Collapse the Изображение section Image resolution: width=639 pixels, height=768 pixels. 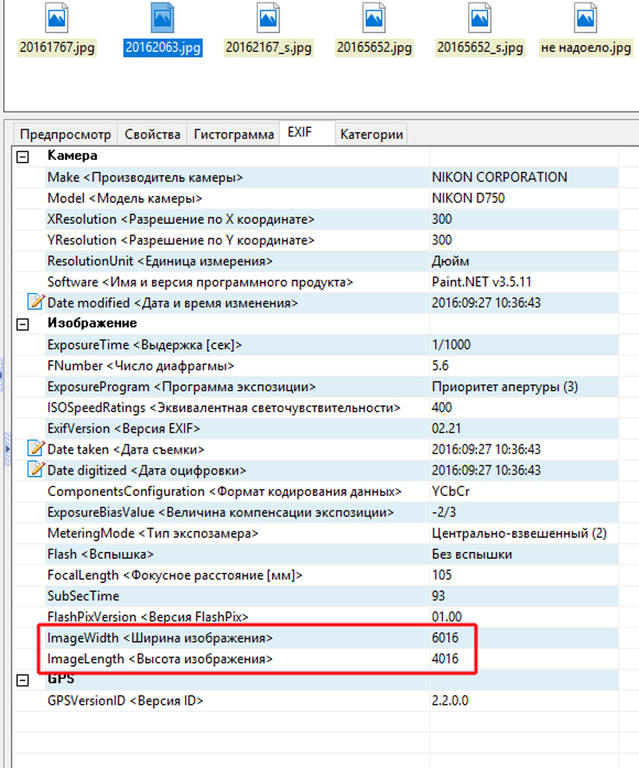(x=23, y=324)
